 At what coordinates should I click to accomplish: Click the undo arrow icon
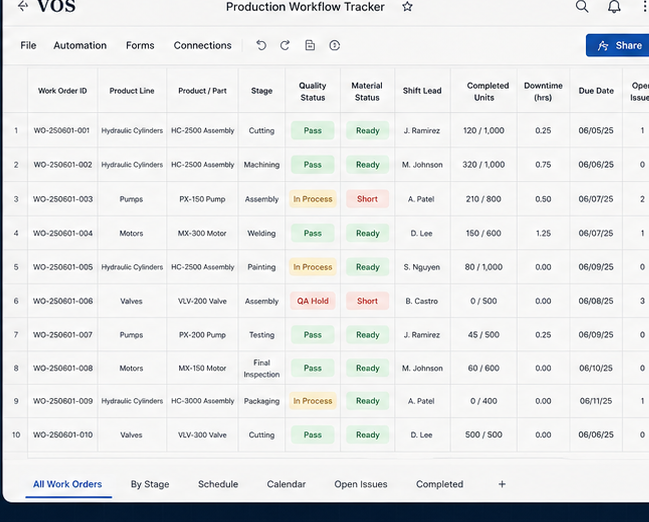(x=261, y=45)
